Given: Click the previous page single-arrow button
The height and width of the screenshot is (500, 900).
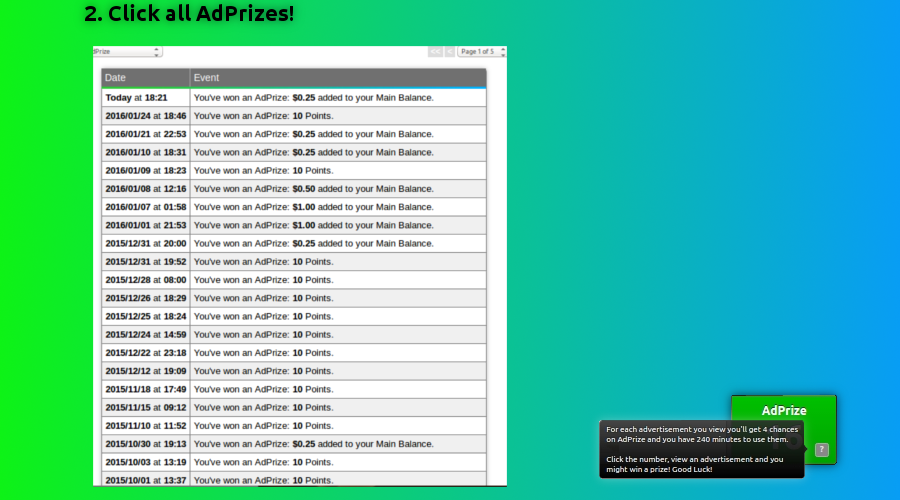Looking at the screenshot, I should (x=450, y=52).
